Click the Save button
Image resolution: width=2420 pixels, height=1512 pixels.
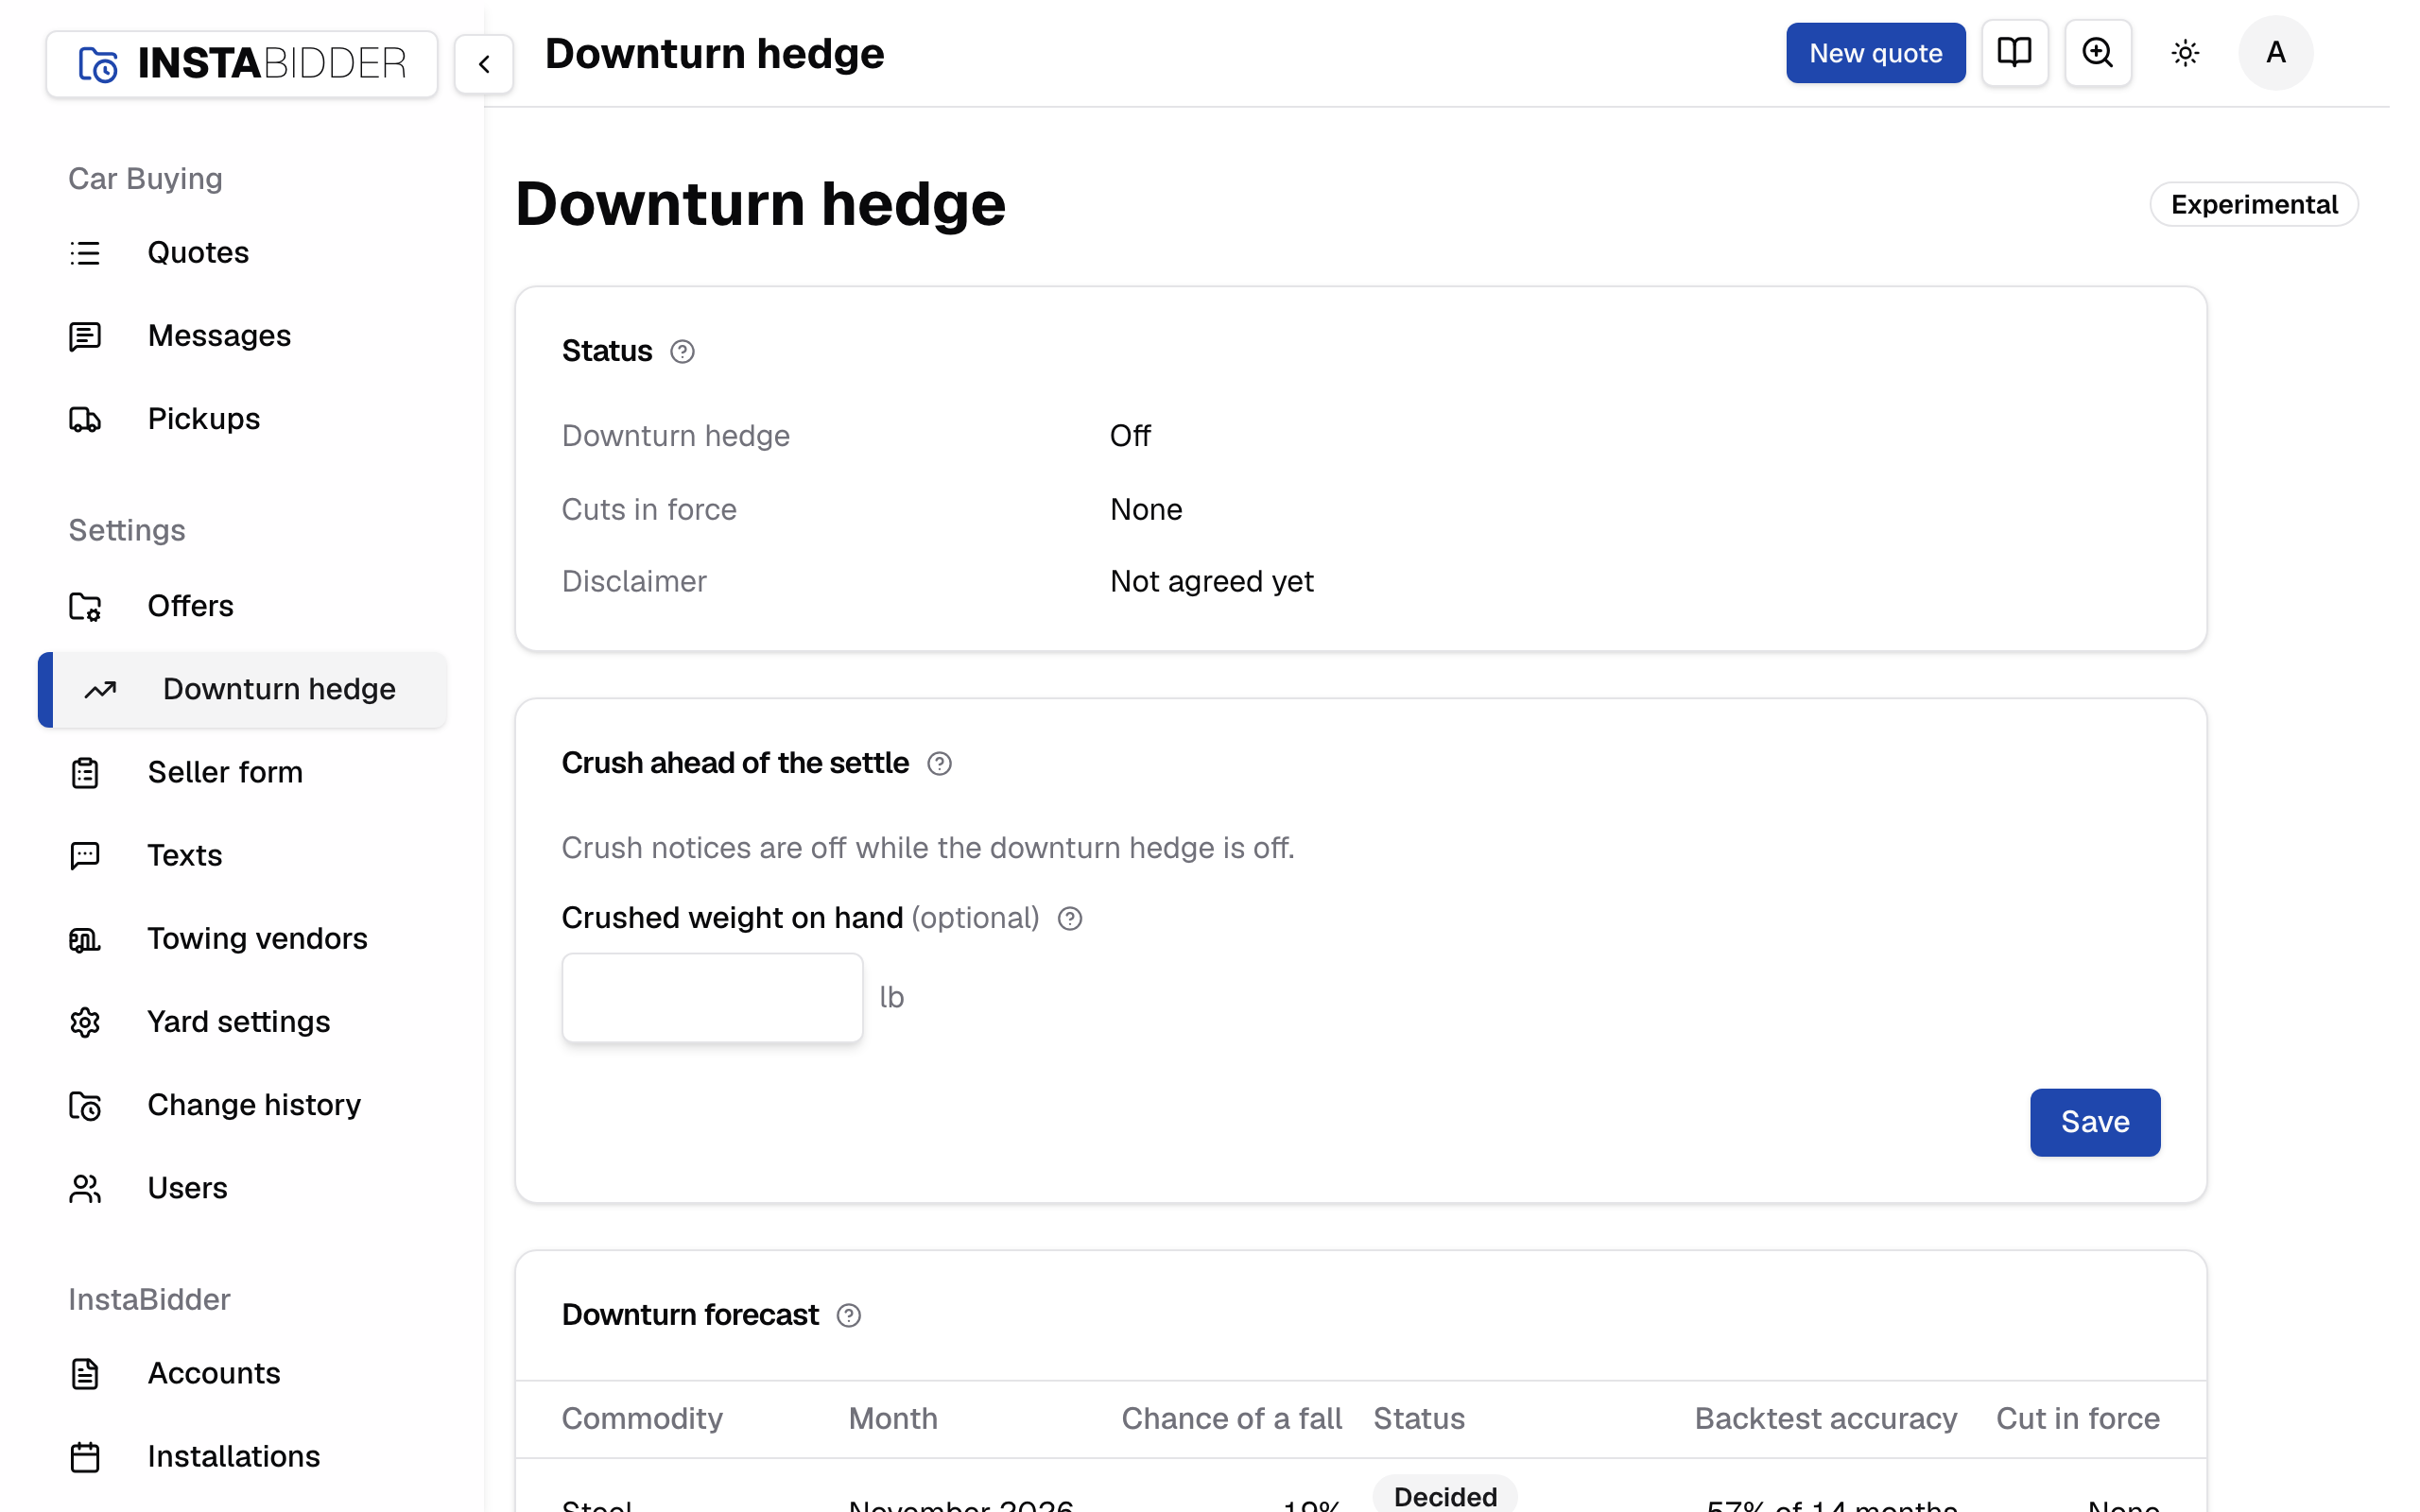[2094, 1122]
